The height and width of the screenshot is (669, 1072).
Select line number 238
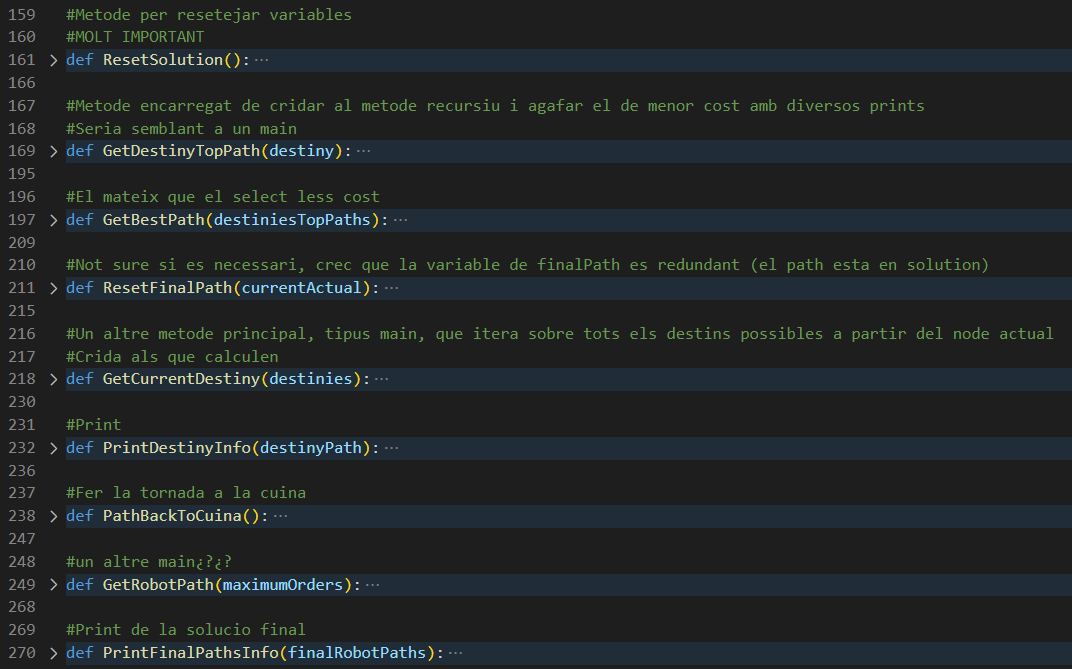coord(22,517)
